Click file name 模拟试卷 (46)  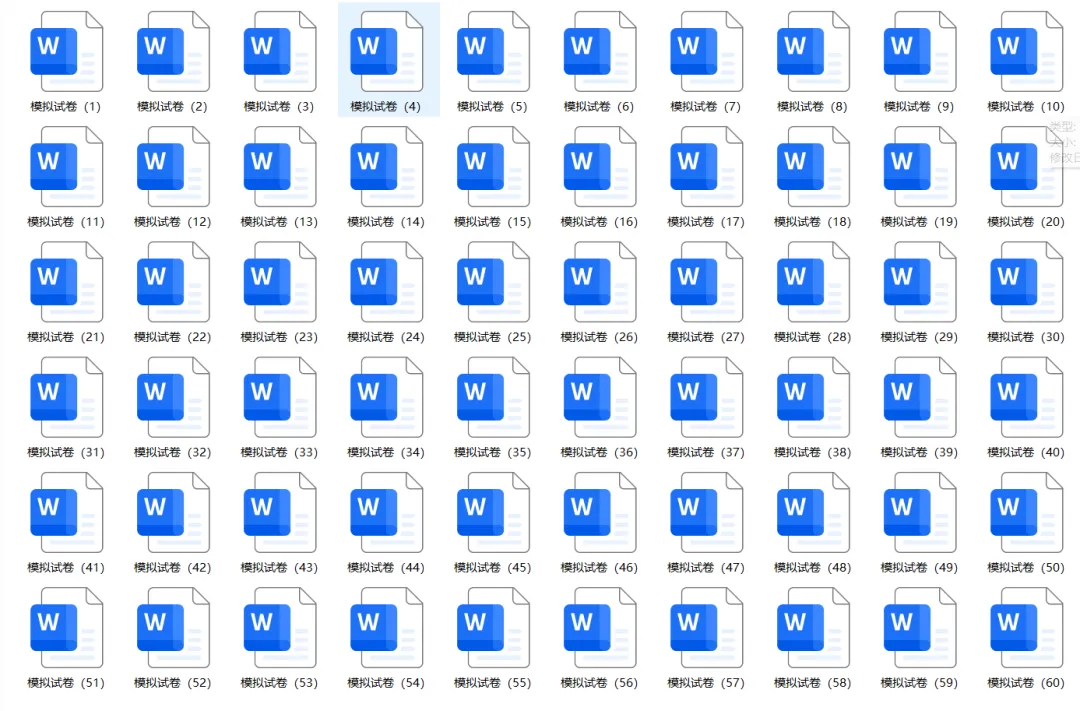coord(599,568)
